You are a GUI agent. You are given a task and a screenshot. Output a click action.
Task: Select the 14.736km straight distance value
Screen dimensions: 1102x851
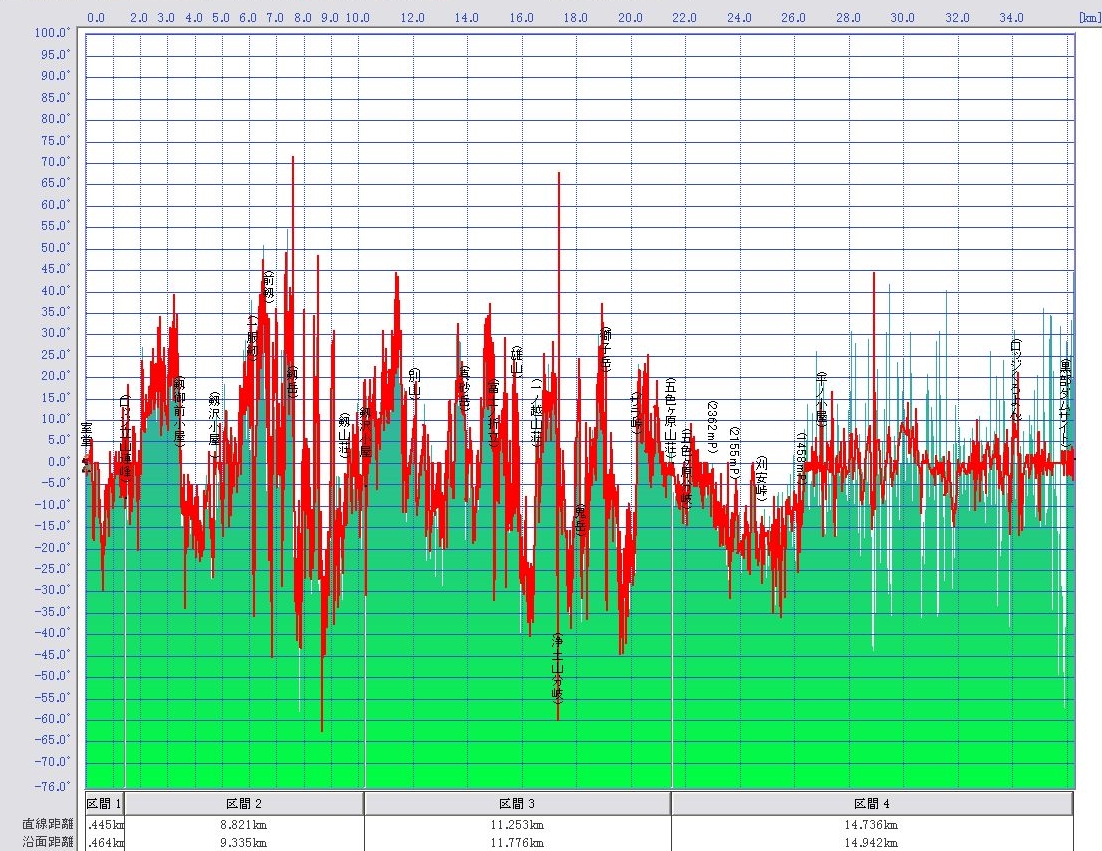[872, 825]
